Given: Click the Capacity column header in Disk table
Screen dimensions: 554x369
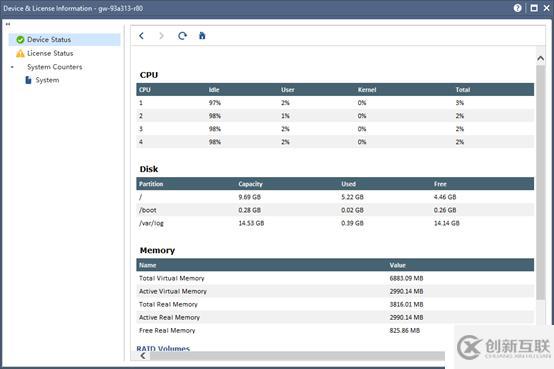Looking at the screenshot, I should (251, 184).
